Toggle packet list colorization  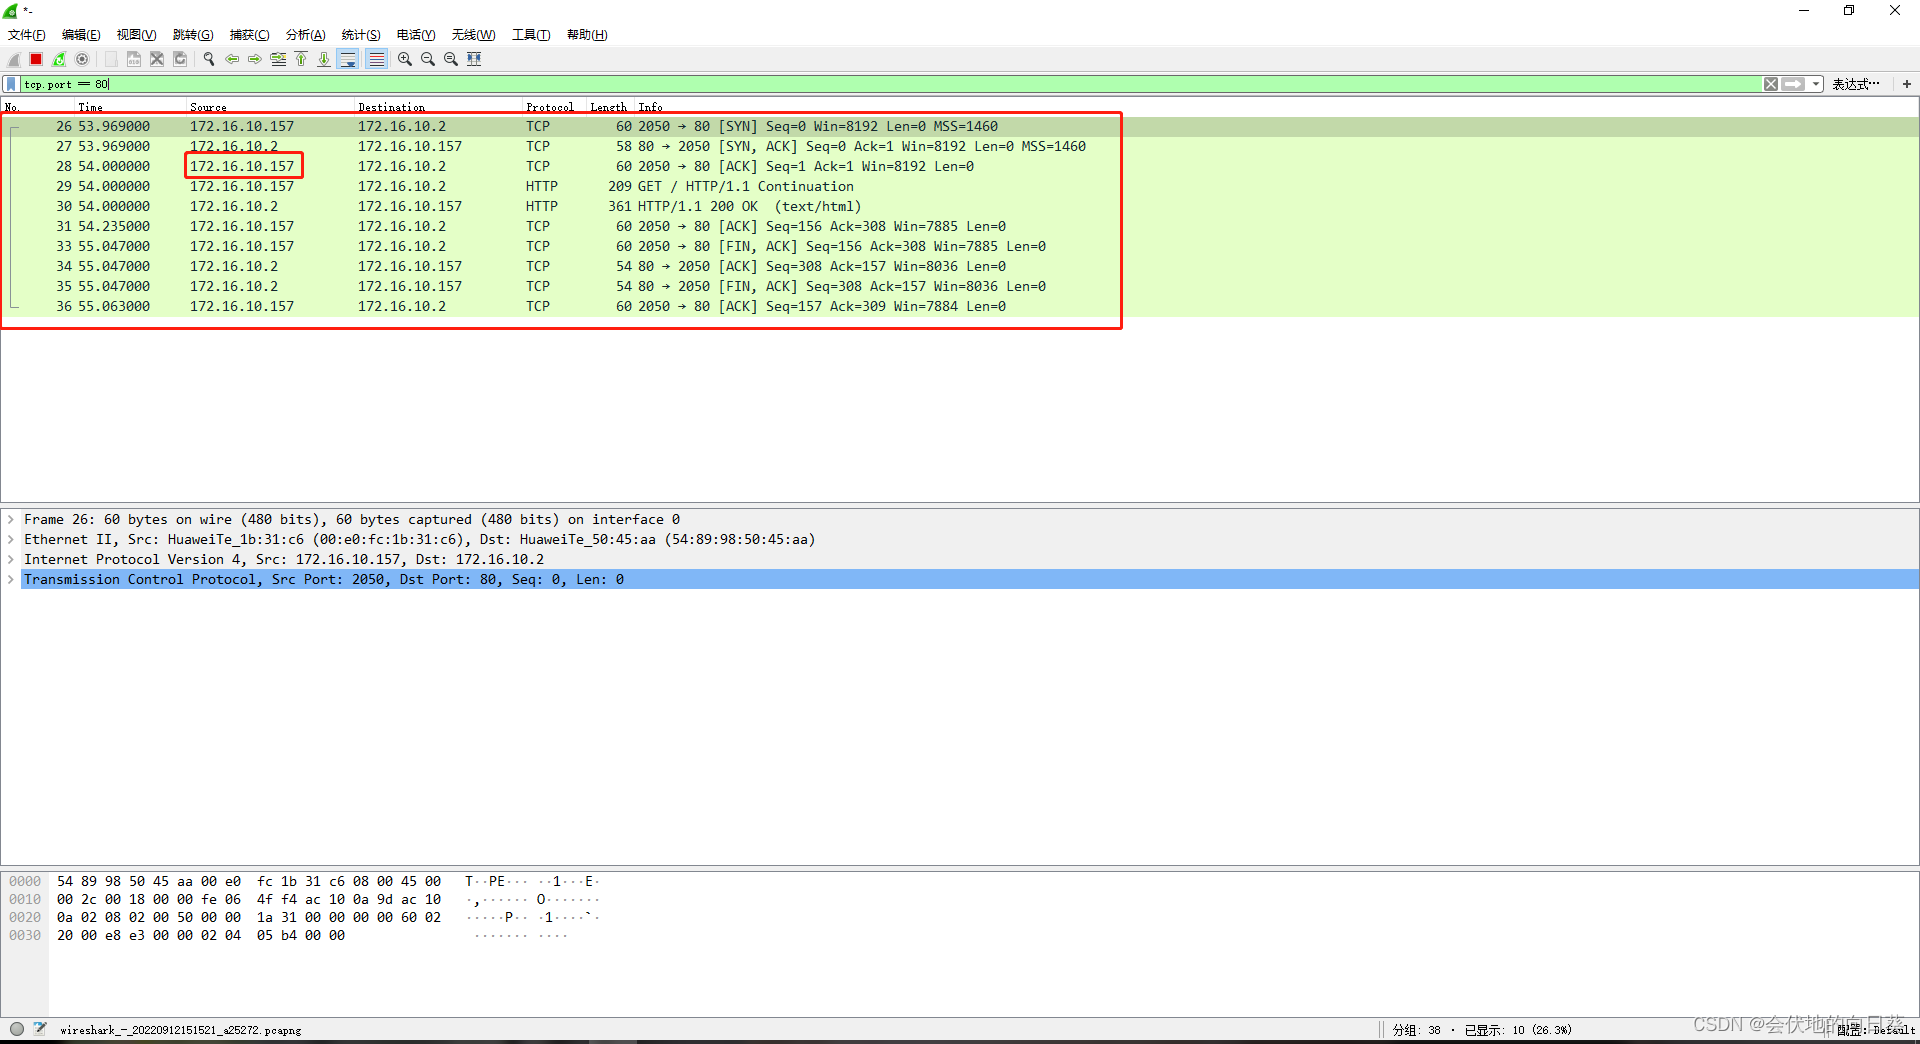pos(376,59)
